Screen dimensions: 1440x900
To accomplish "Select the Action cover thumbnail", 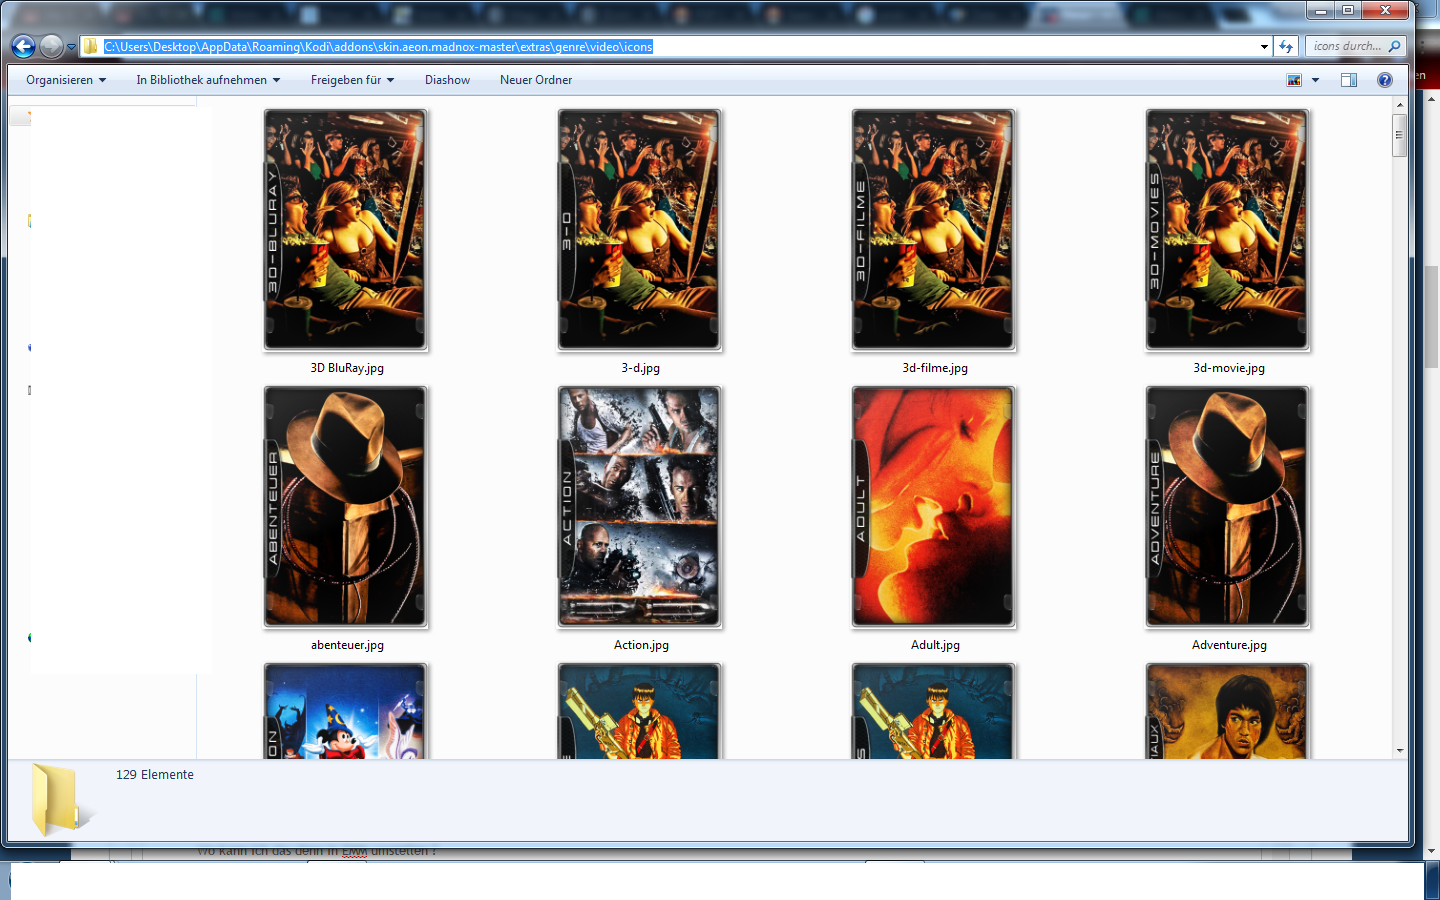I will pyautogui.click(x=639, y=507).
